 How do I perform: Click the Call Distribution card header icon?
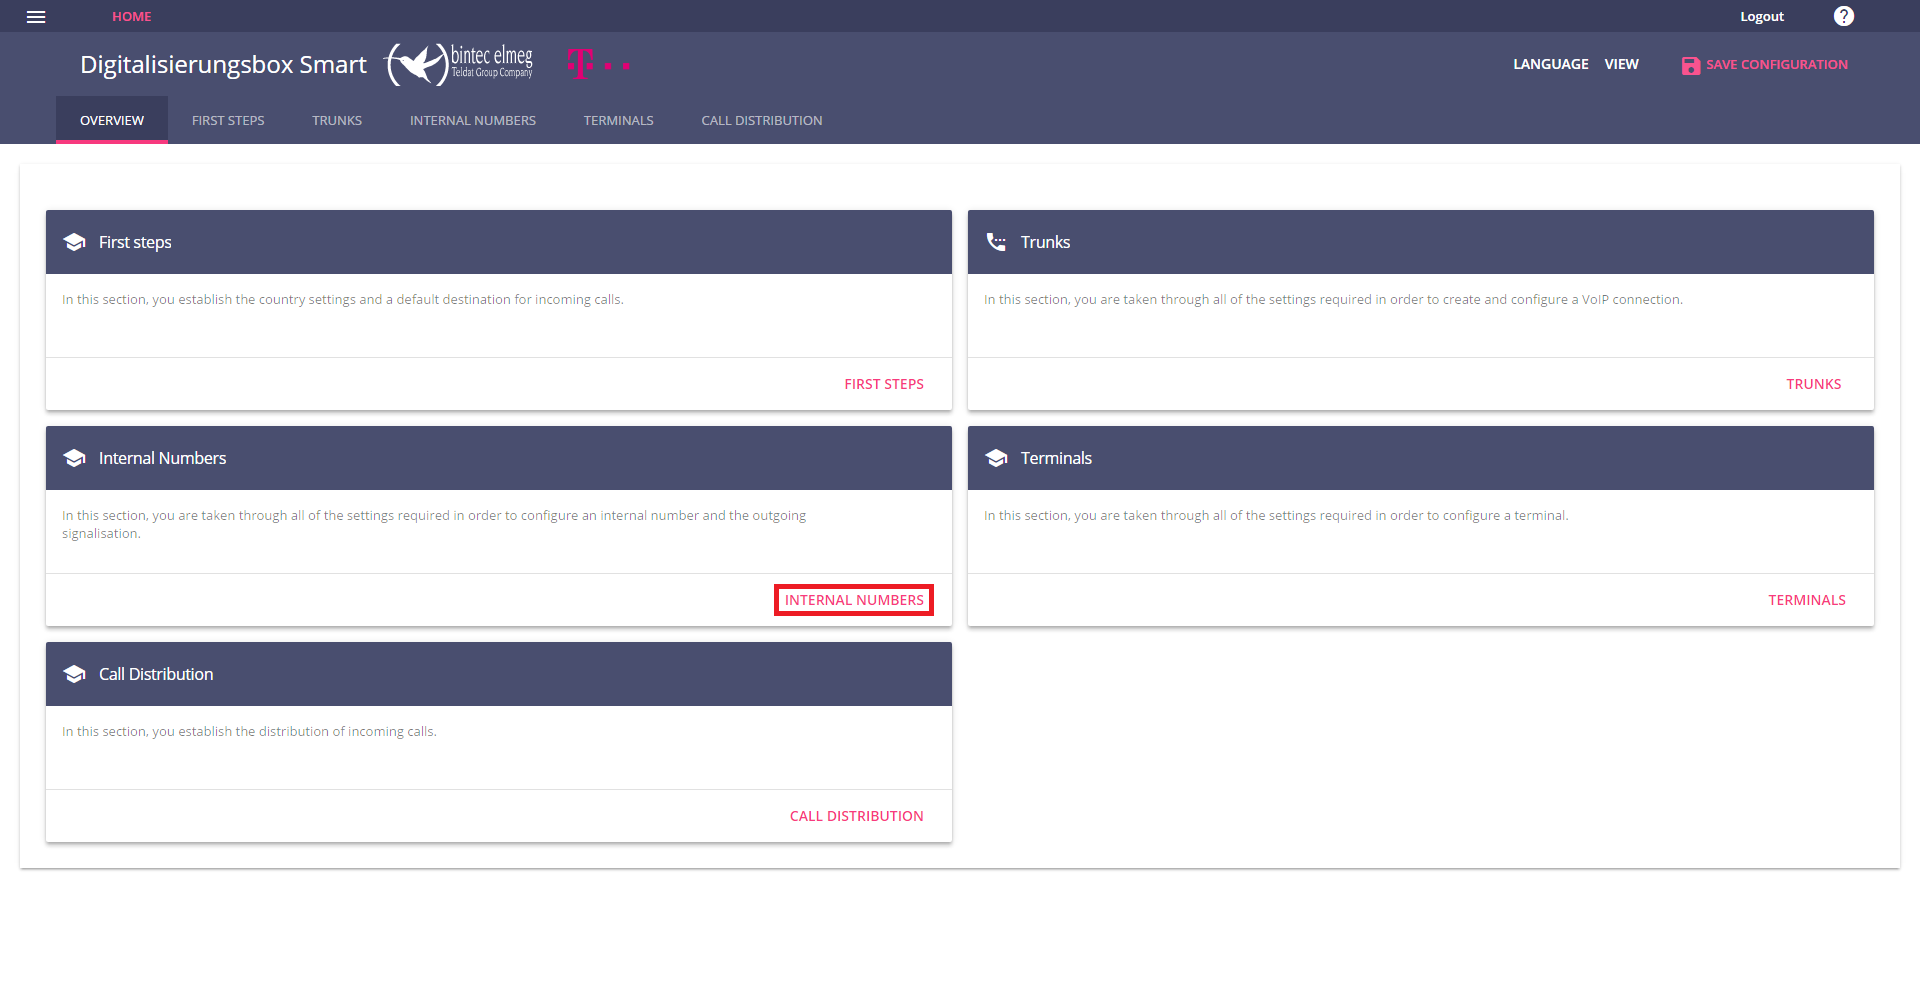[74, 674]
